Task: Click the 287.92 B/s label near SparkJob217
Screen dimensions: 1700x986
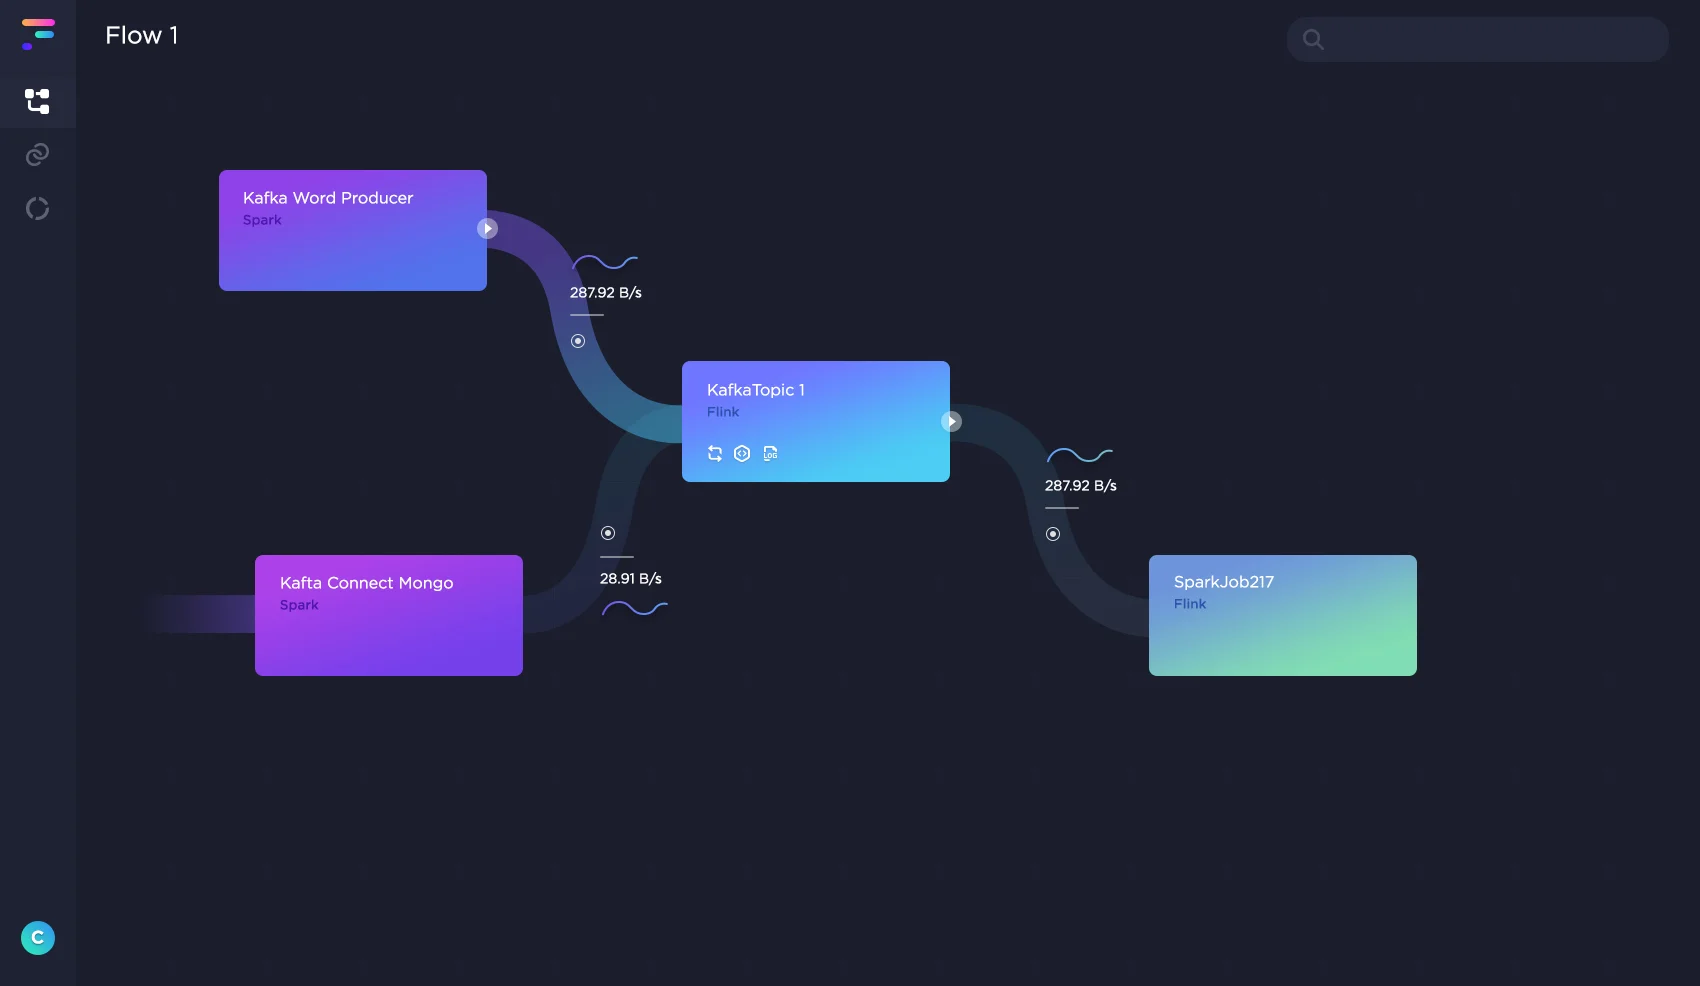Action: point(1081,486)
